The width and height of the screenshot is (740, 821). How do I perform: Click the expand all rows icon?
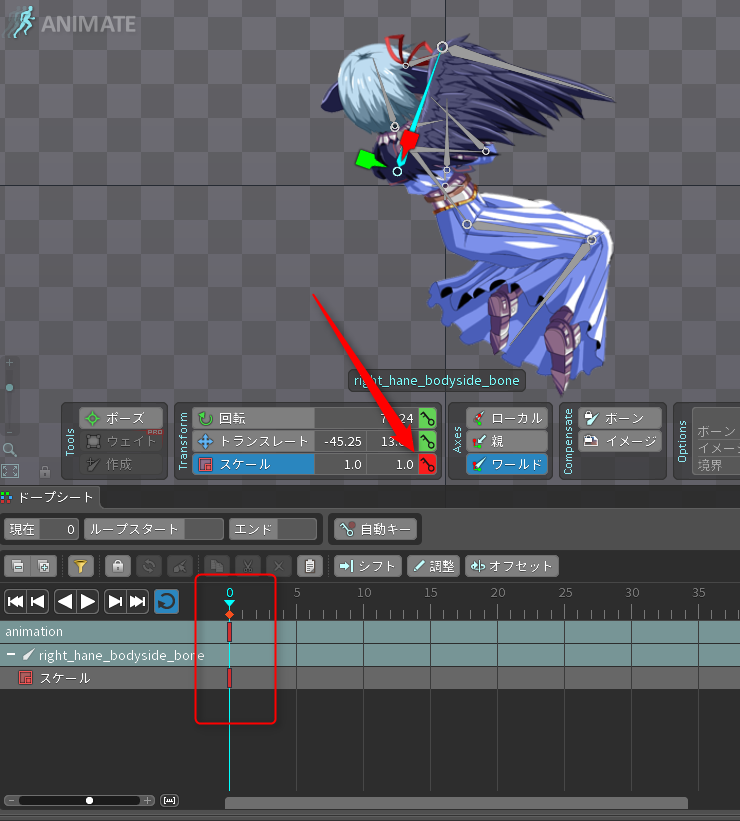(43, 566)
